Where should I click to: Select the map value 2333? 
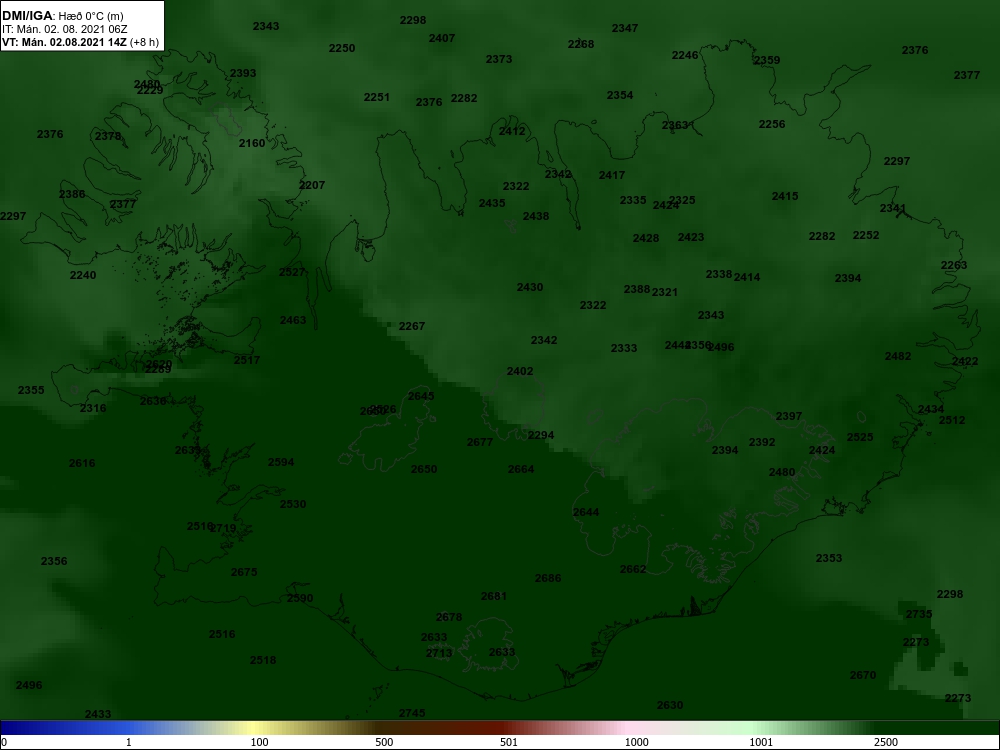[x=624, y=348]
